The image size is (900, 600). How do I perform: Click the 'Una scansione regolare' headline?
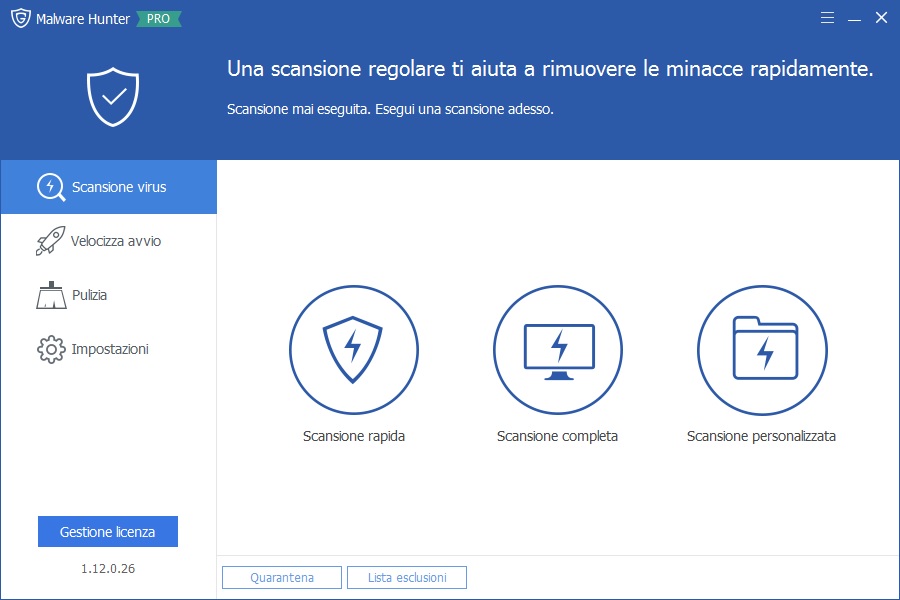coord(550,69)
